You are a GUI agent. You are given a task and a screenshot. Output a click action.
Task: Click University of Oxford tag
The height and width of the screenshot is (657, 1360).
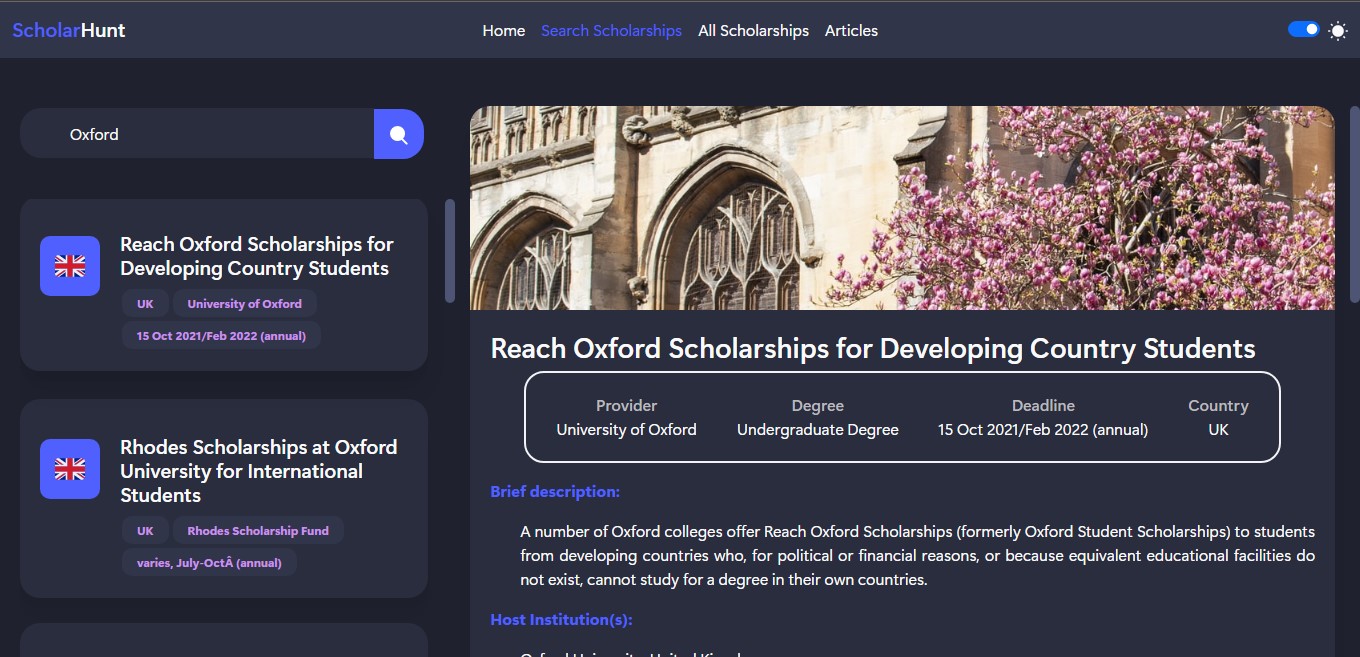pyautogui.click(x=245, y=304)
